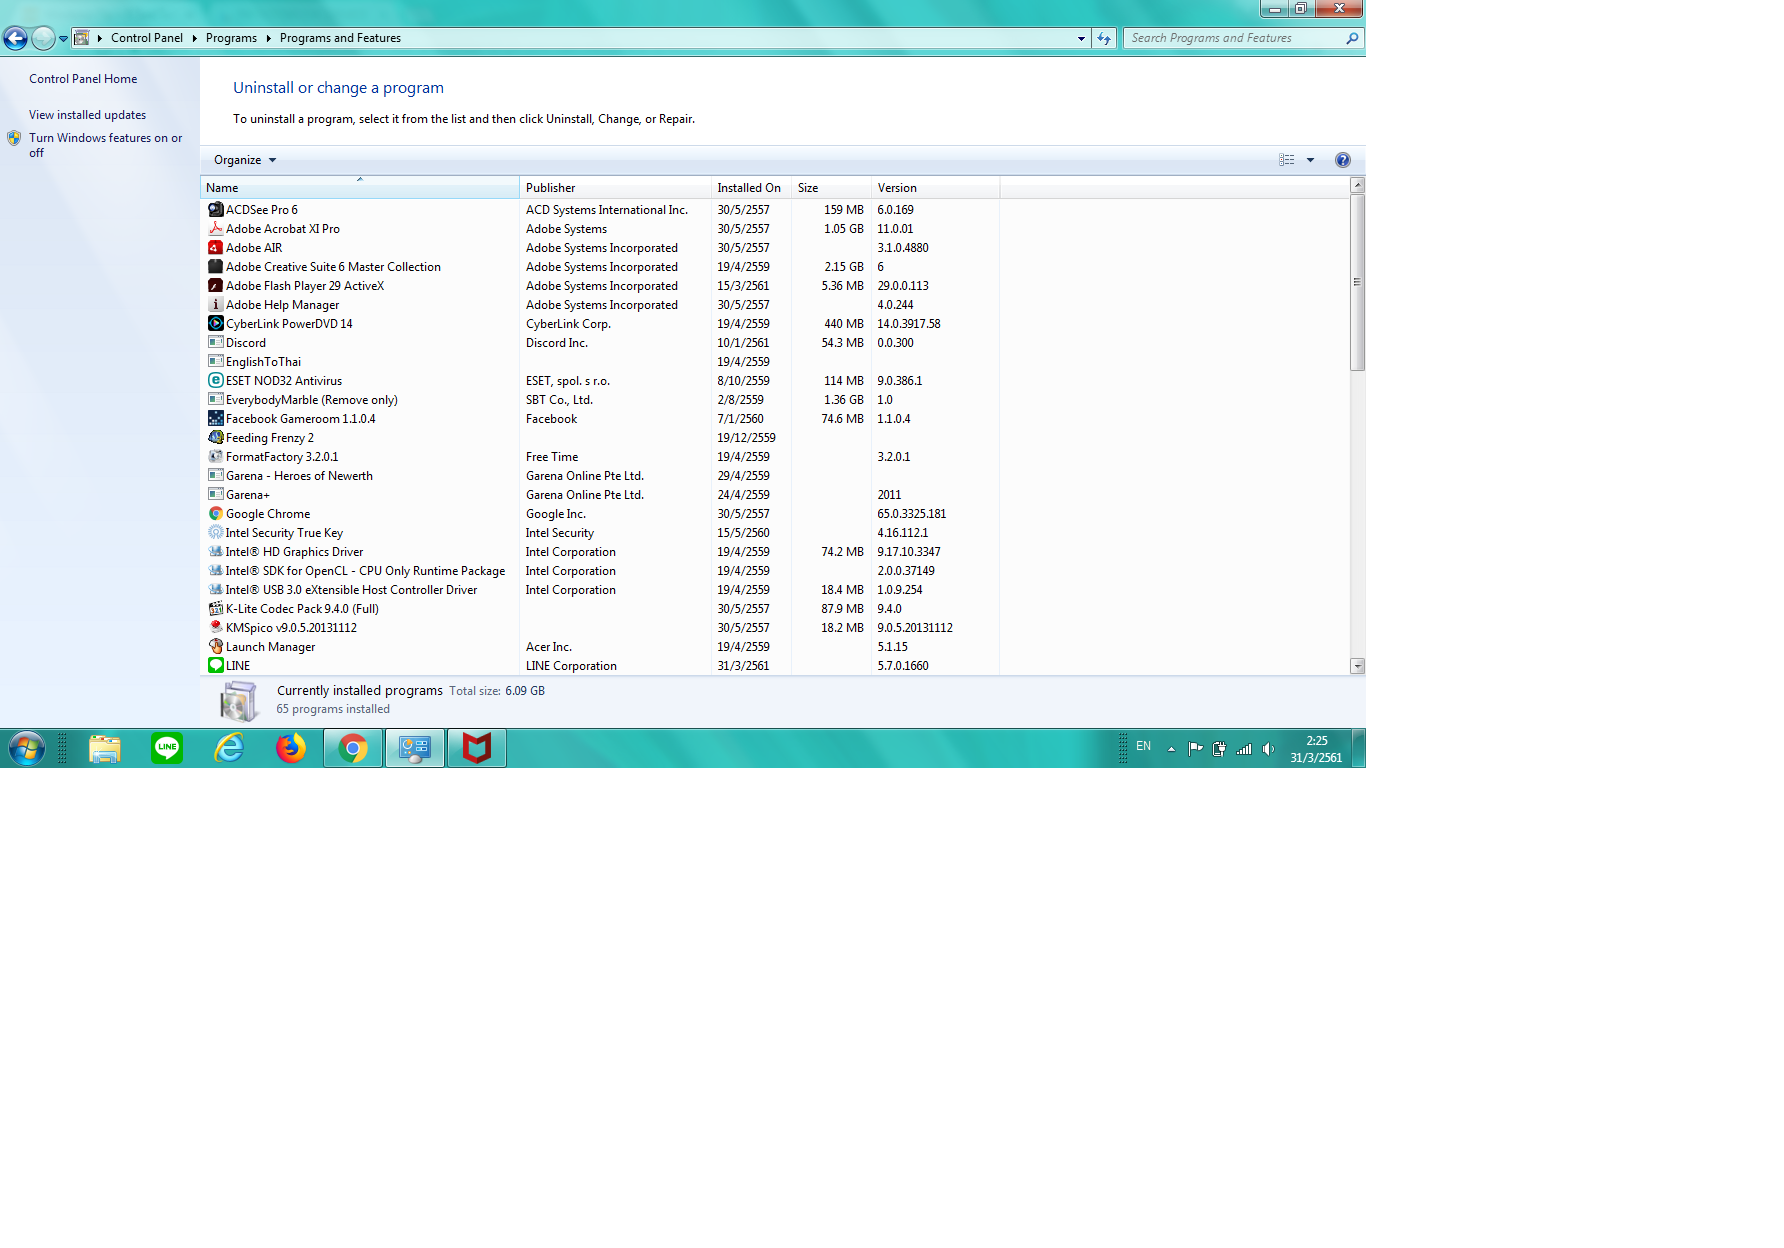Screen dimensions: 1784x1248
Task: Sort by the Publisher column header
Action: click(x=615, y=188)
